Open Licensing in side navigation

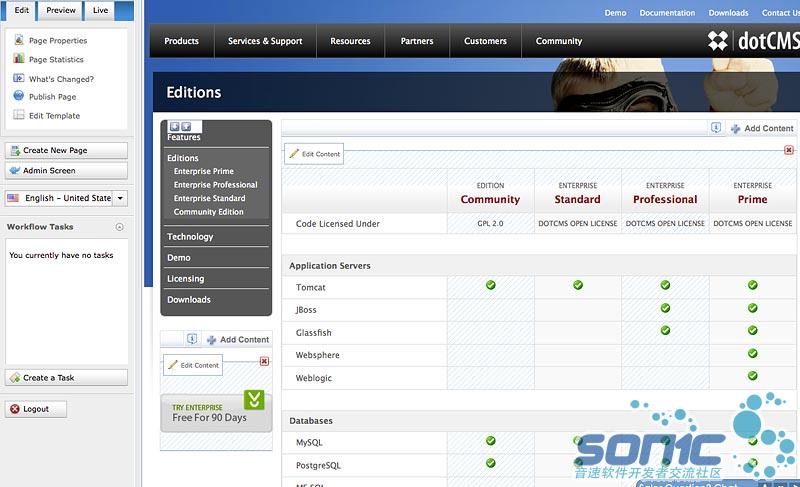(186, 278)
